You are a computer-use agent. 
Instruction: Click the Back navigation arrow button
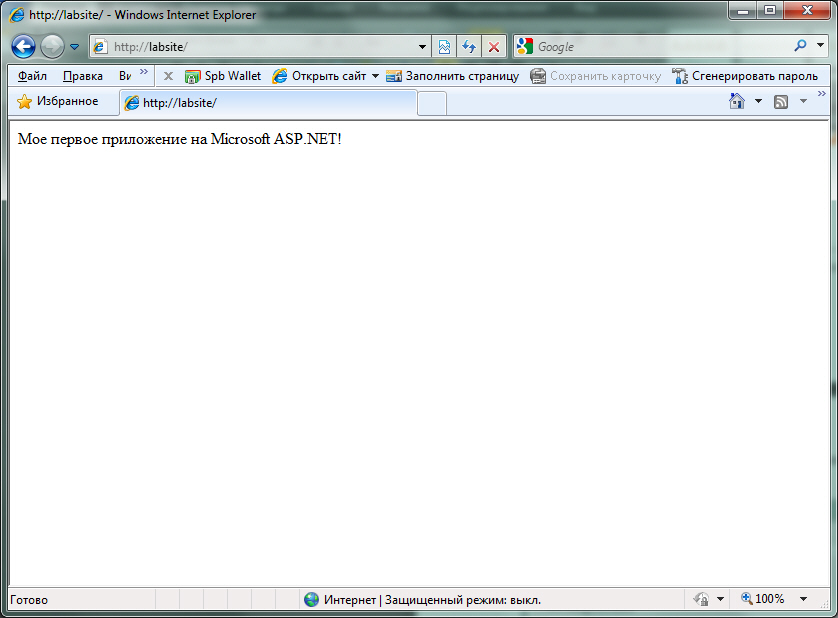point(24,47)
